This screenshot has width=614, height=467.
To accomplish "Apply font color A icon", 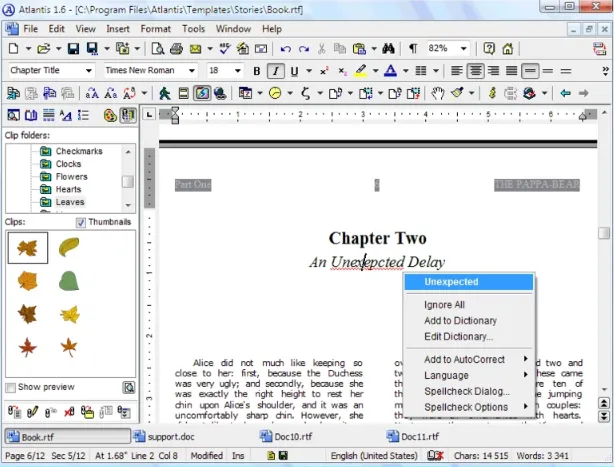I will [x=390, y=71].
